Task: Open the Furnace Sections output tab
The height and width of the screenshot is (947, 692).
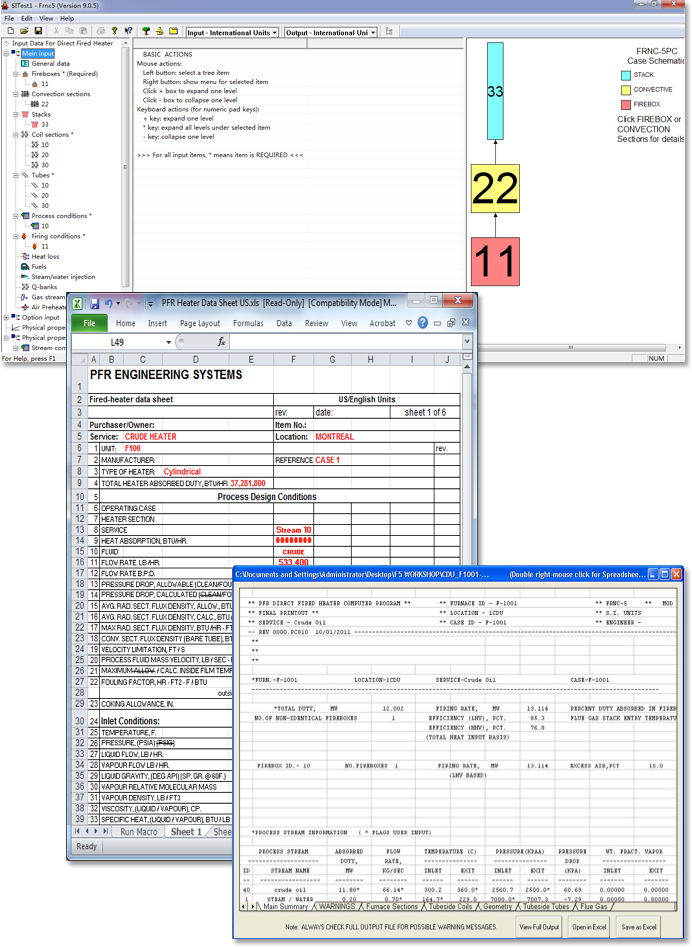Action: [x=392, y=907]
